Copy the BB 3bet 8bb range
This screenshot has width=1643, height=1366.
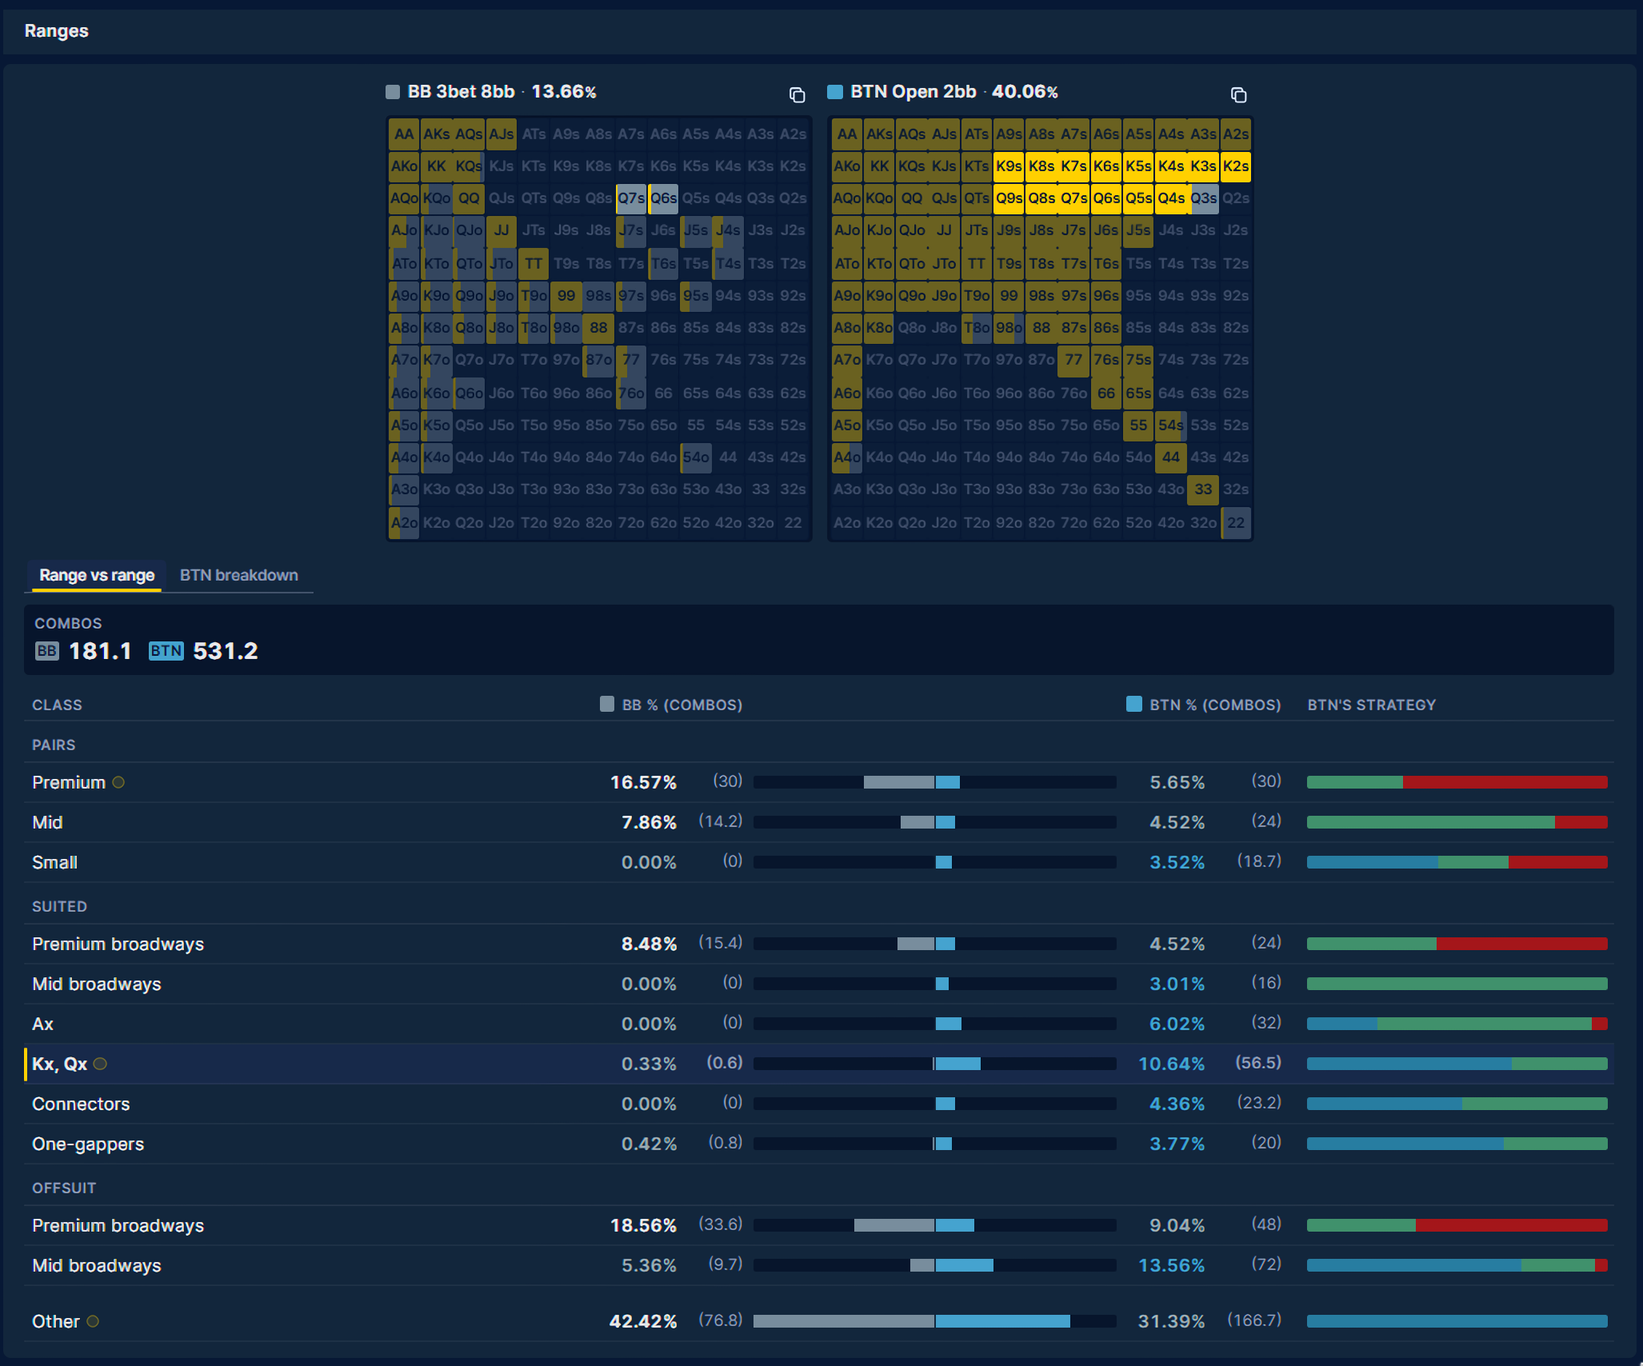coord(797,95)
